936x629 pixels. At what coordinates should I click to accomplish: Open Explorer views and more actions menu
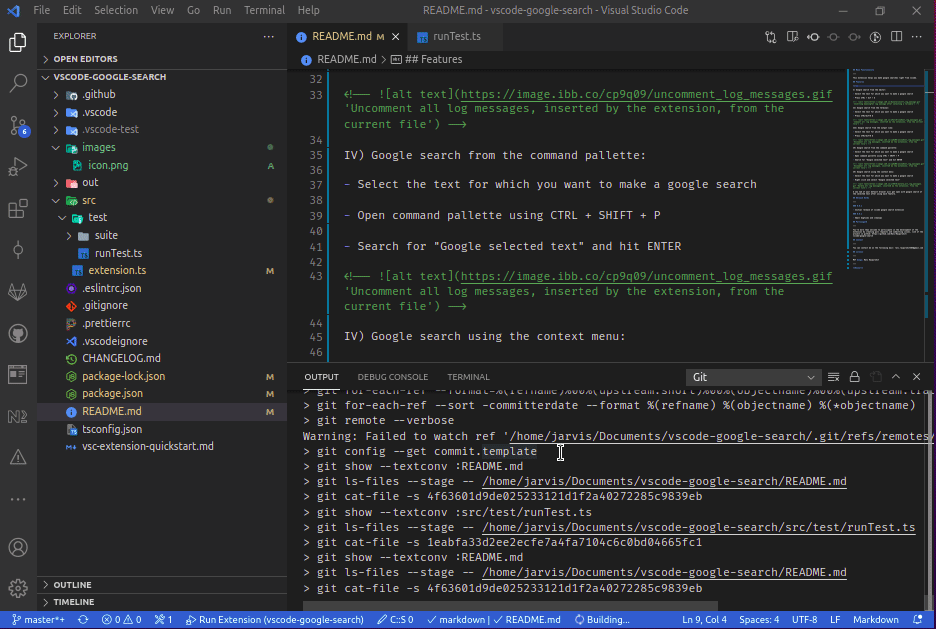click(x=269, y=36)
